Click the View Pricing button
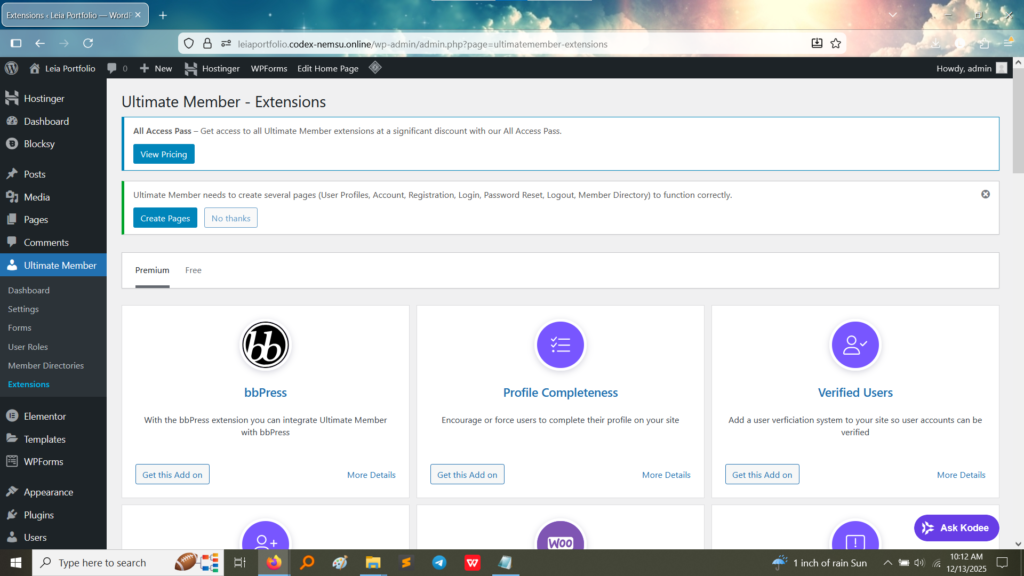This screenshot has width=1024, height=576. pos(164,154)
